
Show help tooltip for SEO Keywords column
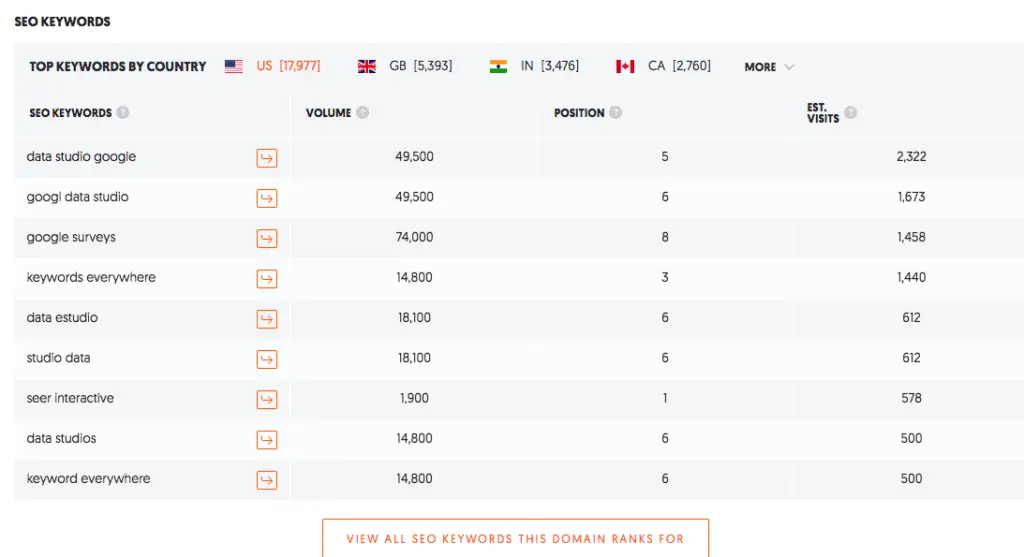[123, 112]
